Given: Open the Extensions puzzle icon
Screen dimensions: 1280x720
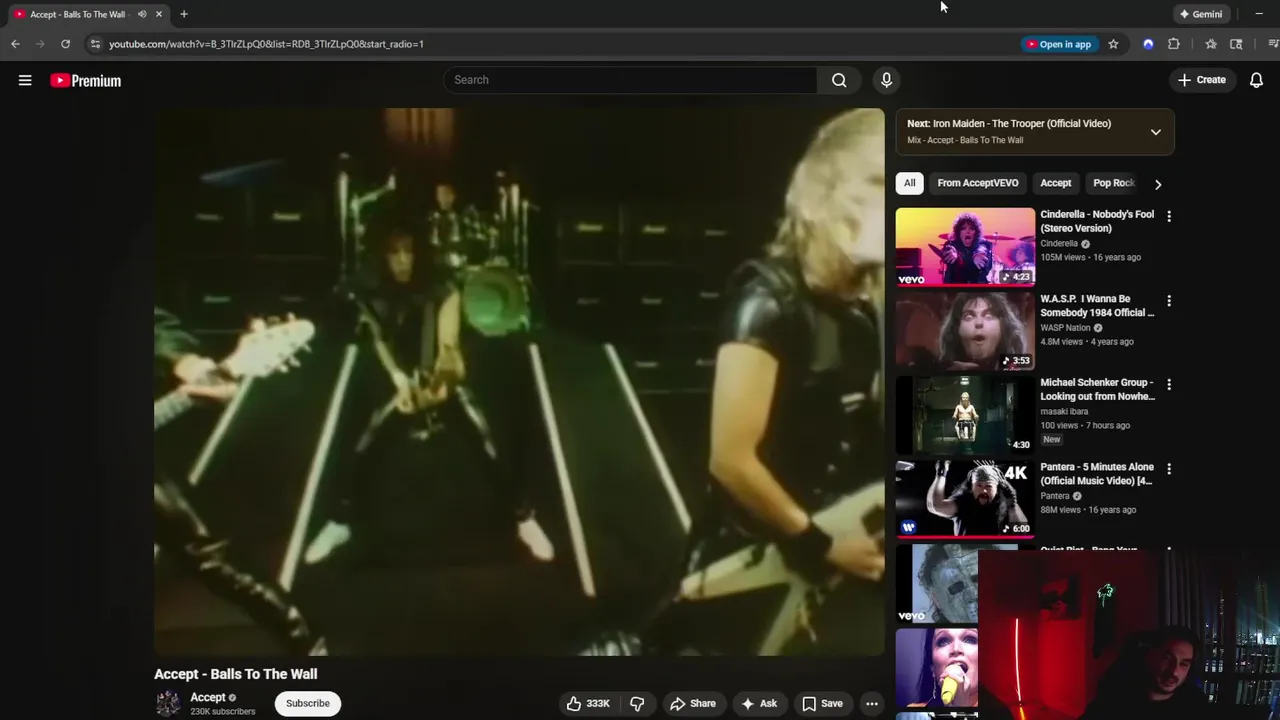Looking at the screenshot, I should point(1174,44).
